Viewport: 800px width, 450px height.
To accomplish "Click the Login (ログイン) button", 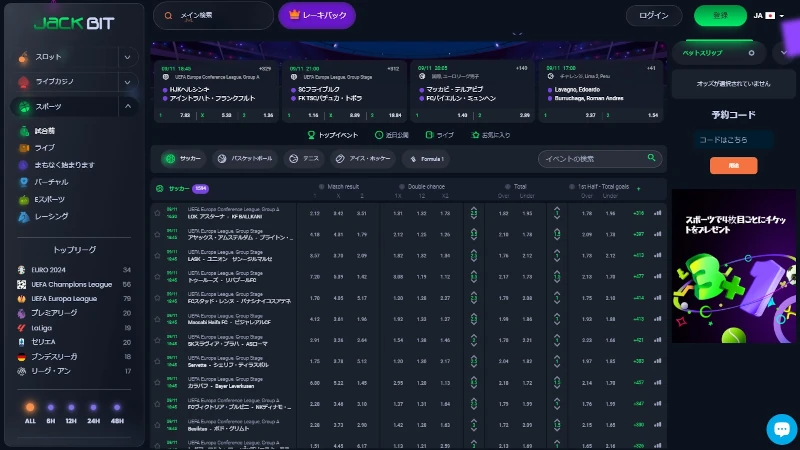I will coord(653,15).
